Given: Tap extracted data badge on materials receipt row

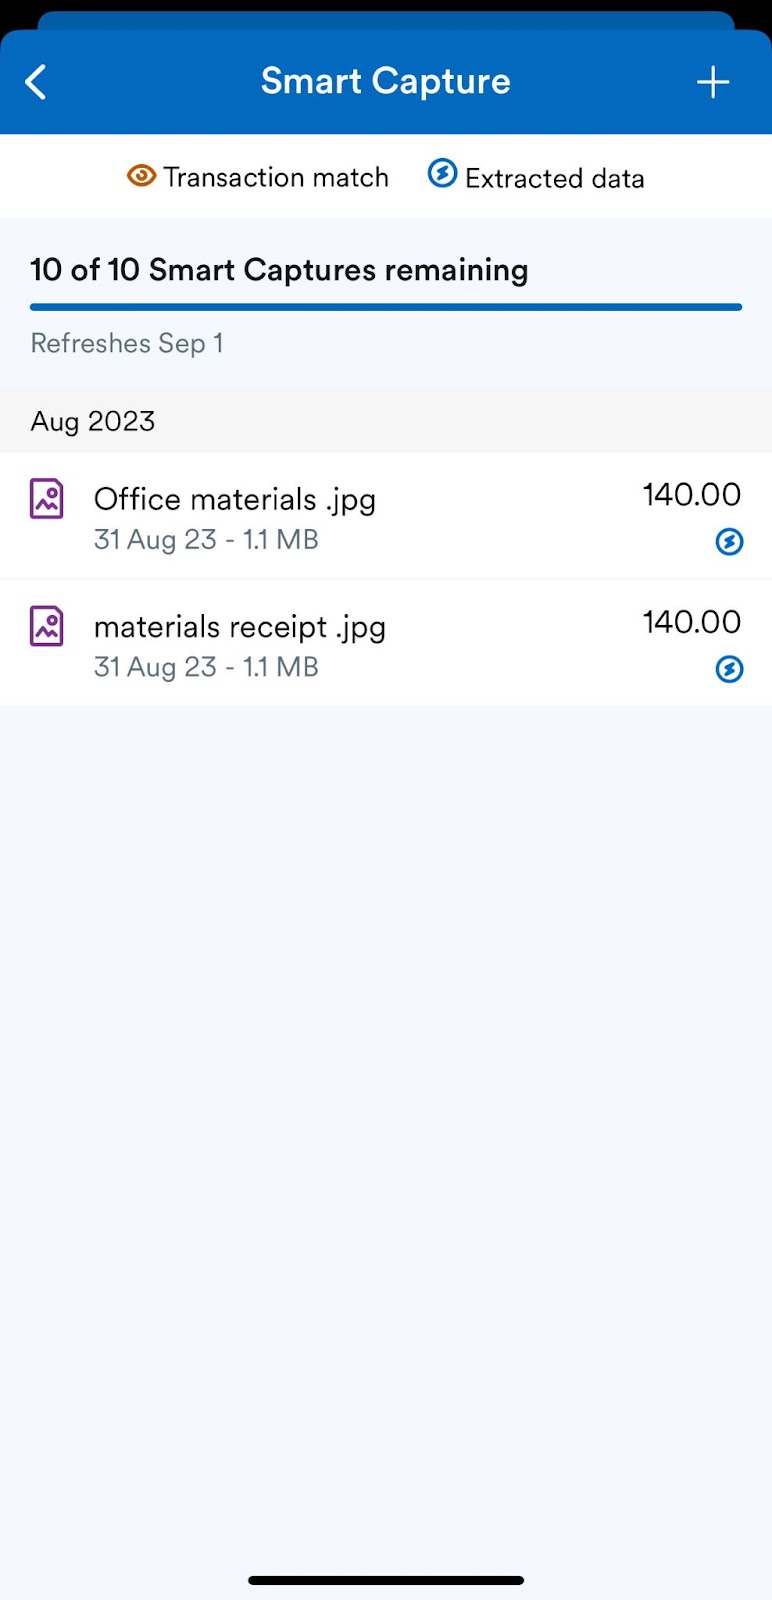Looking at the screenshot, I should click(x=729, y=669).
